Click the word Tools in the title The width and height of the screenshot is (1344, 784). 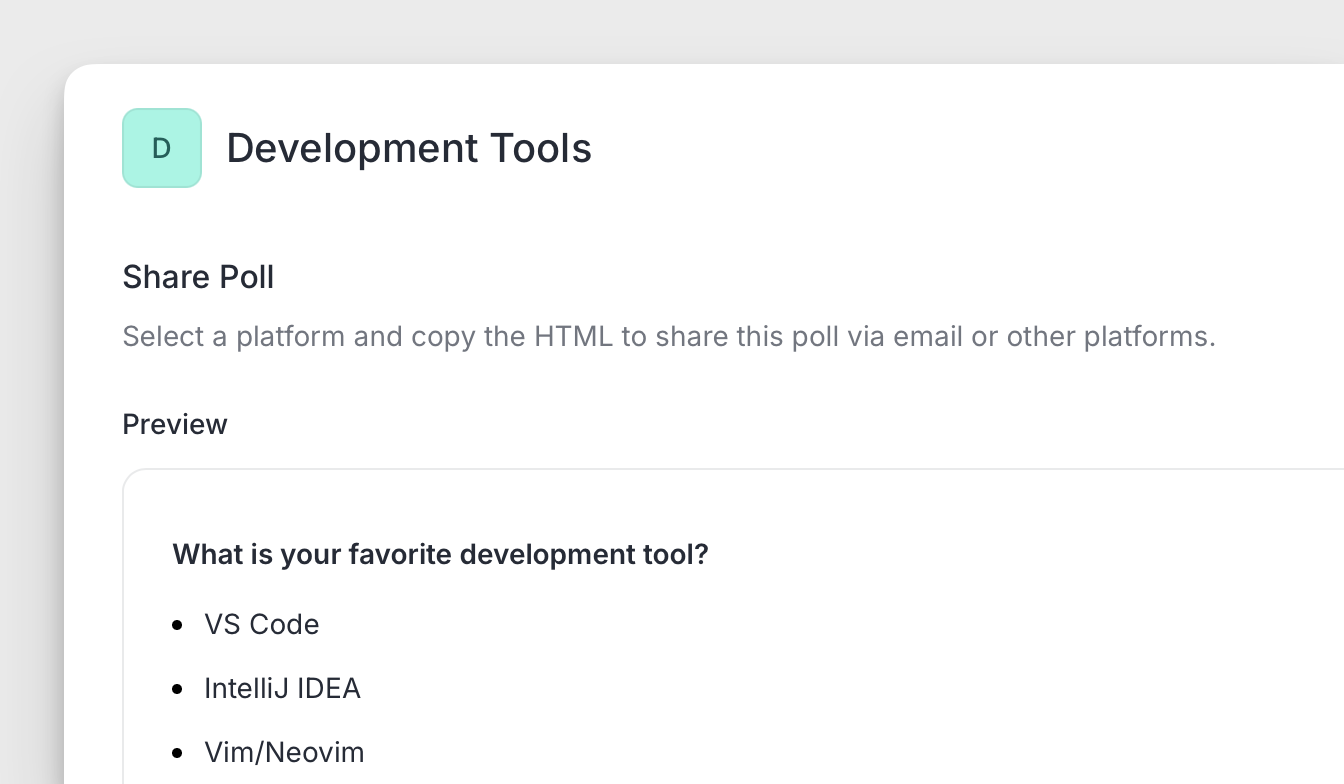(540, 148)
